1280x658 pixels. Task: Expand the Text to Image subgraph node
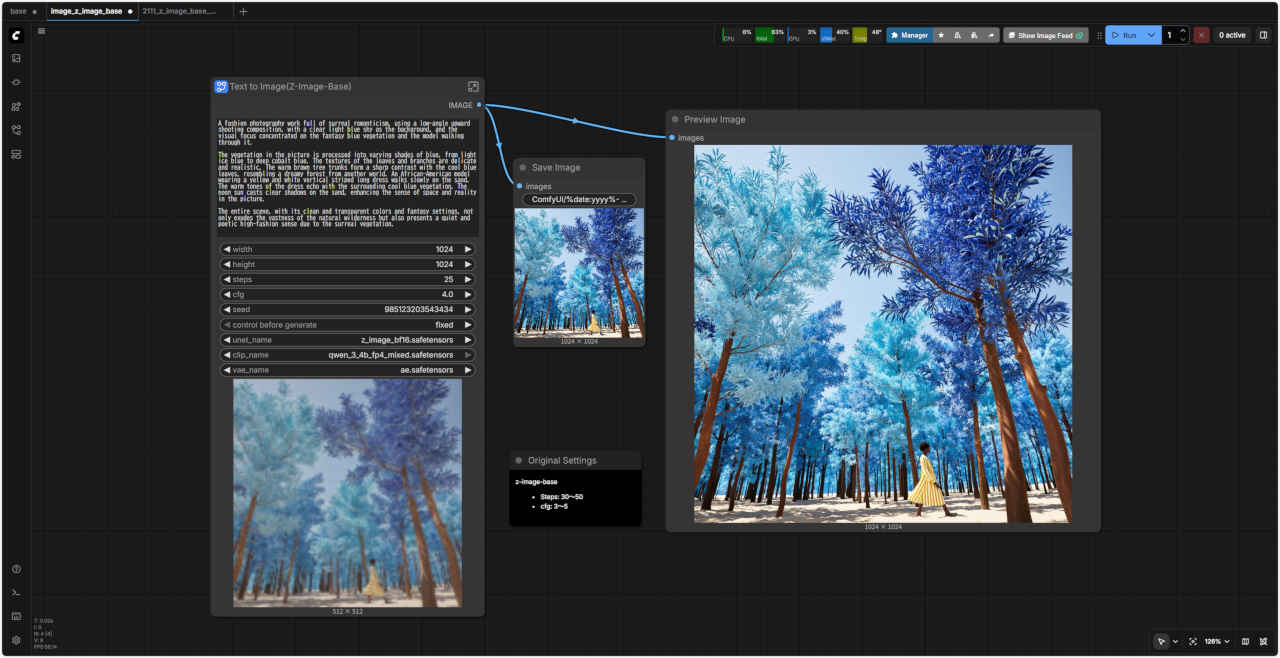tap(473, 87)
